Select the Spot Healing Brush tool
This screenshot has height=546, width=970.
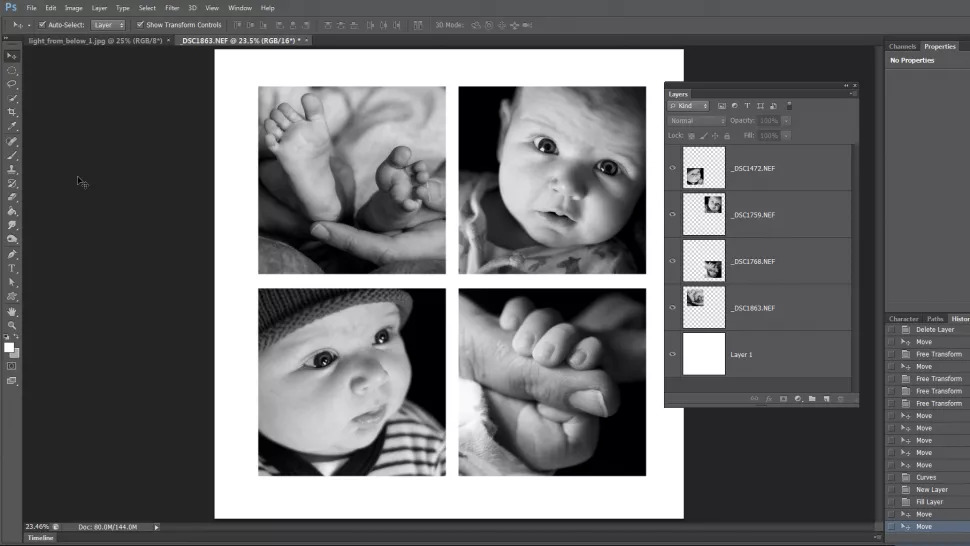[12, 142]
